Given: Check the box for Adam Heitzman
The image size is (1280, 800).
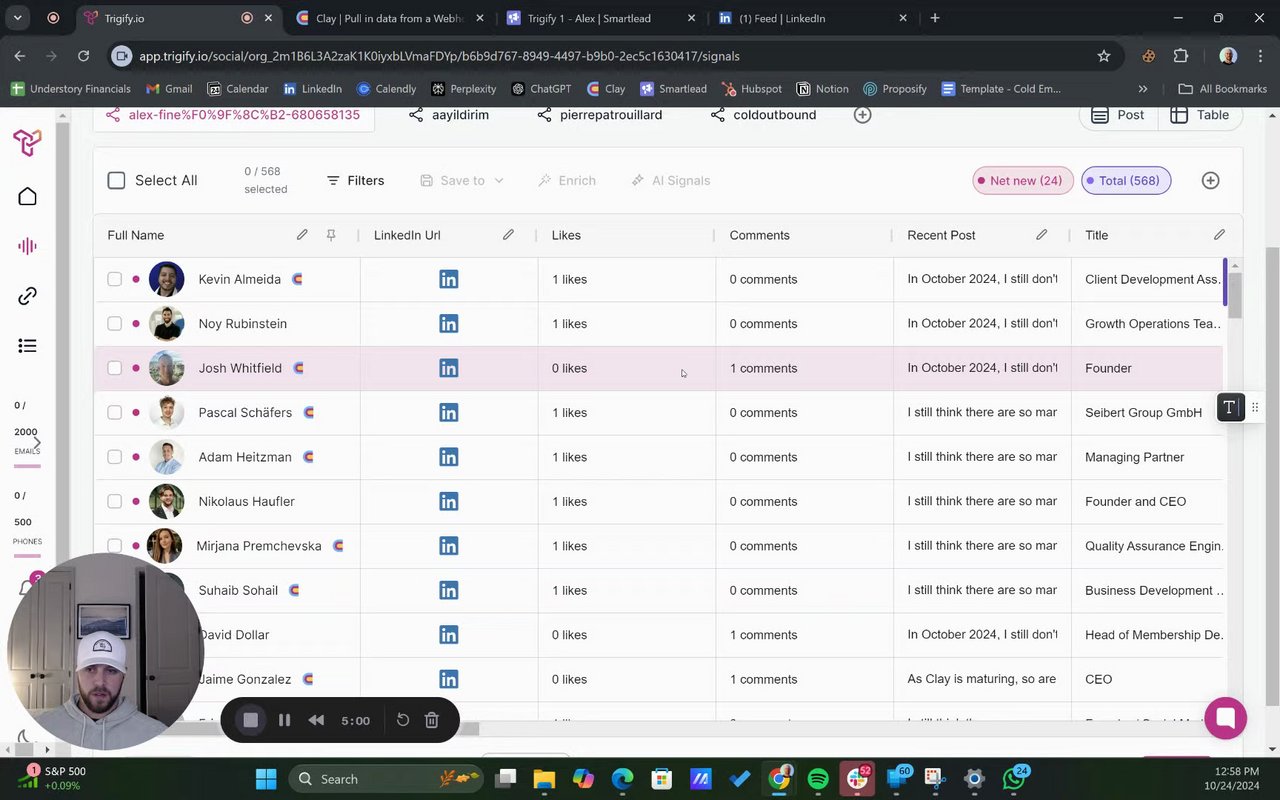Looking at the screenshot, I should 114,457.
